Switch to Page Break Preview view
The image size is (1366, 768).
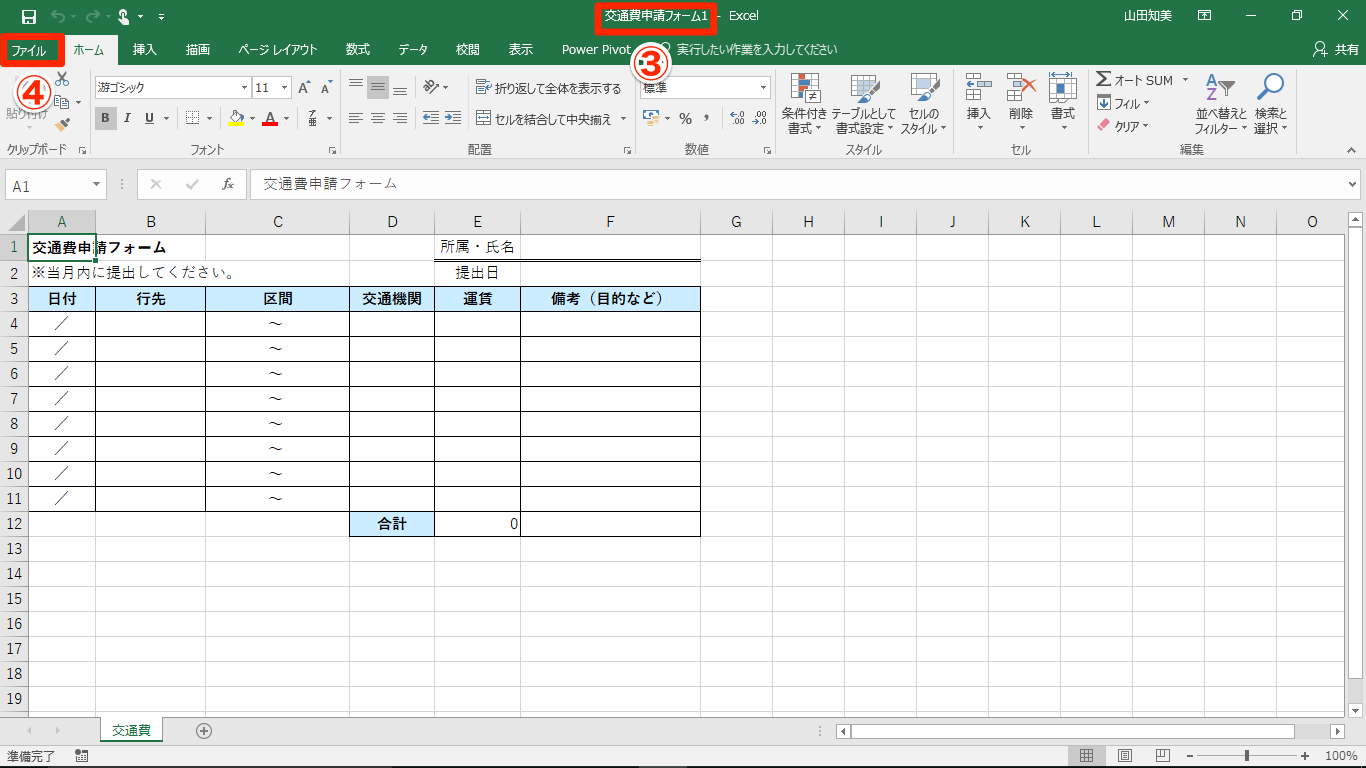point(1163,756)
